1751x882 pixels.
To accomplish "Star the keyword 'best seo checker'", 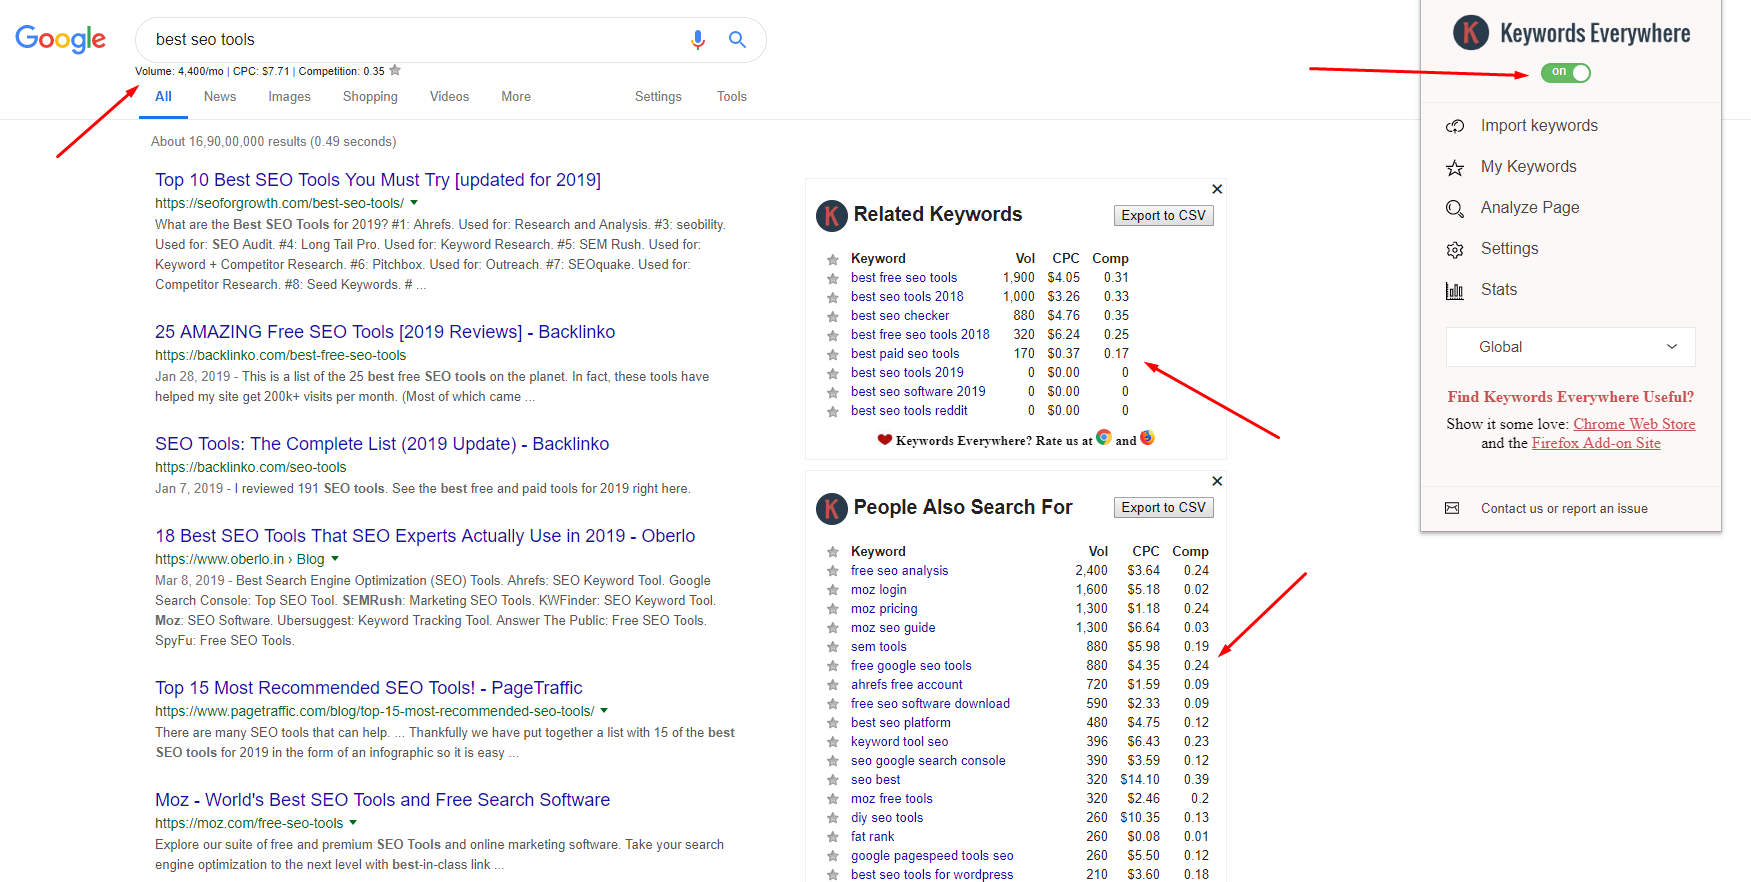I will pyautogui.click(x=832, y=317).
